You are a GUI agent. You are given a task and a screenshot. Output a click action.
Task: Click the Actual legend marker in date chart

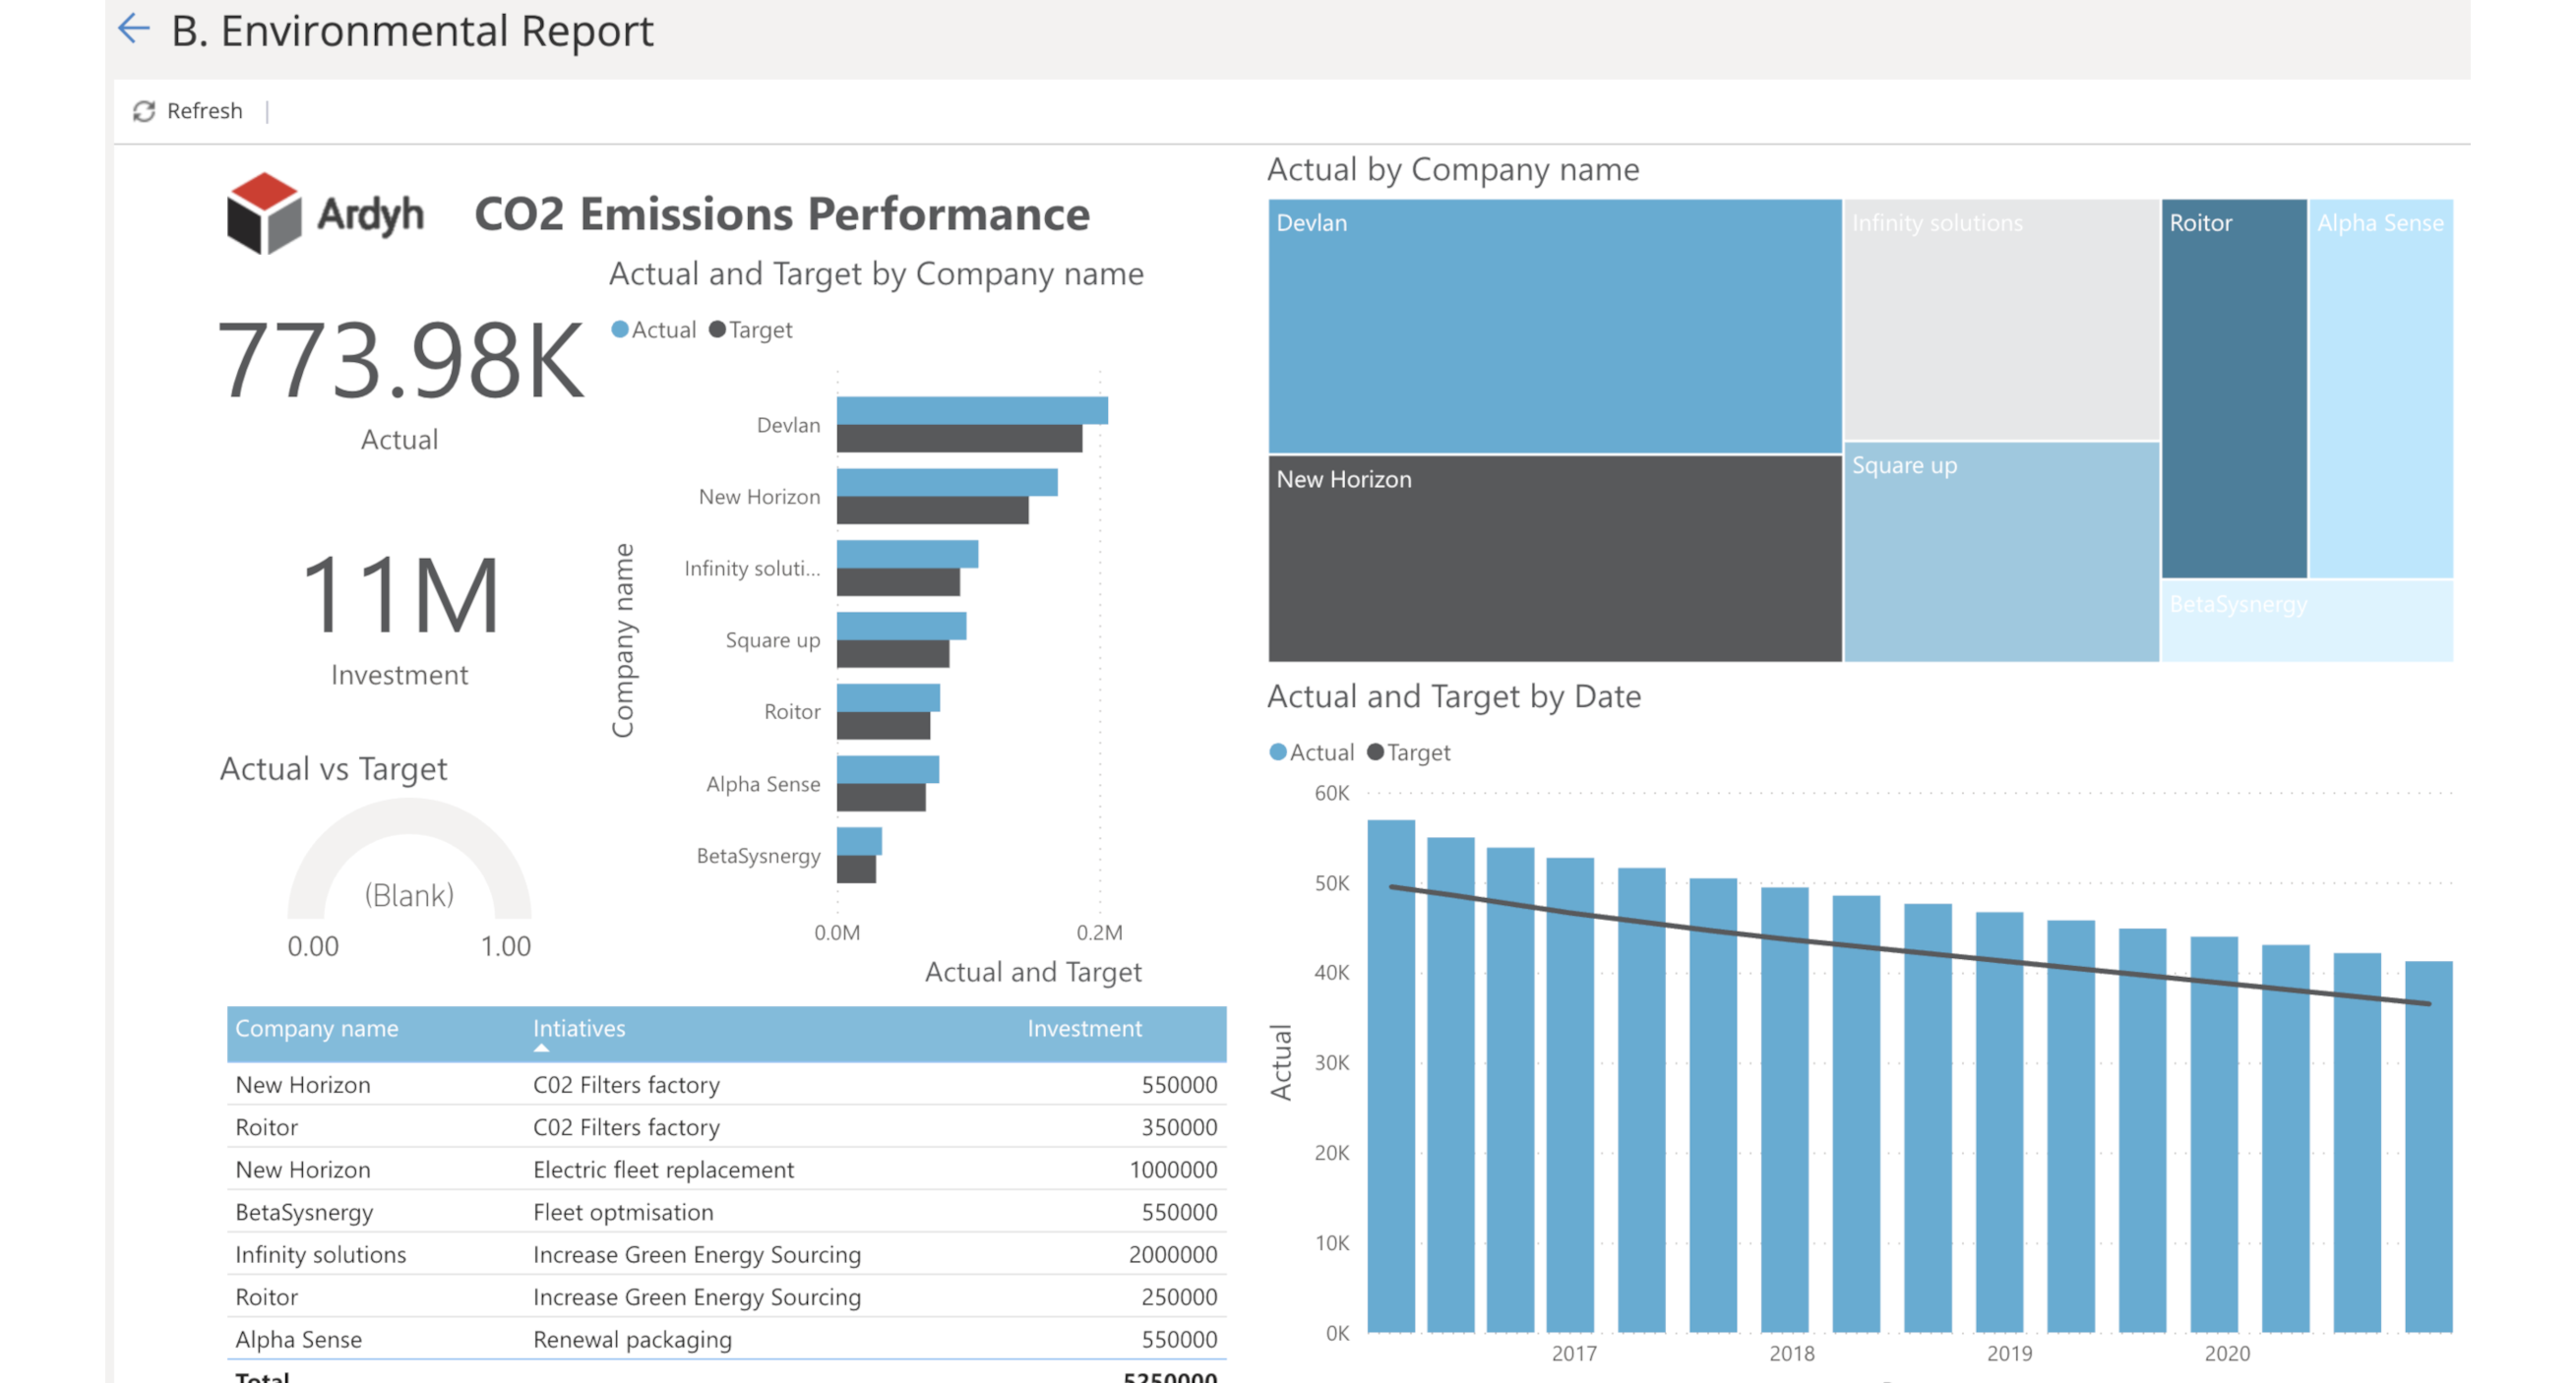pyautogui.click(x=1277, y=752)
